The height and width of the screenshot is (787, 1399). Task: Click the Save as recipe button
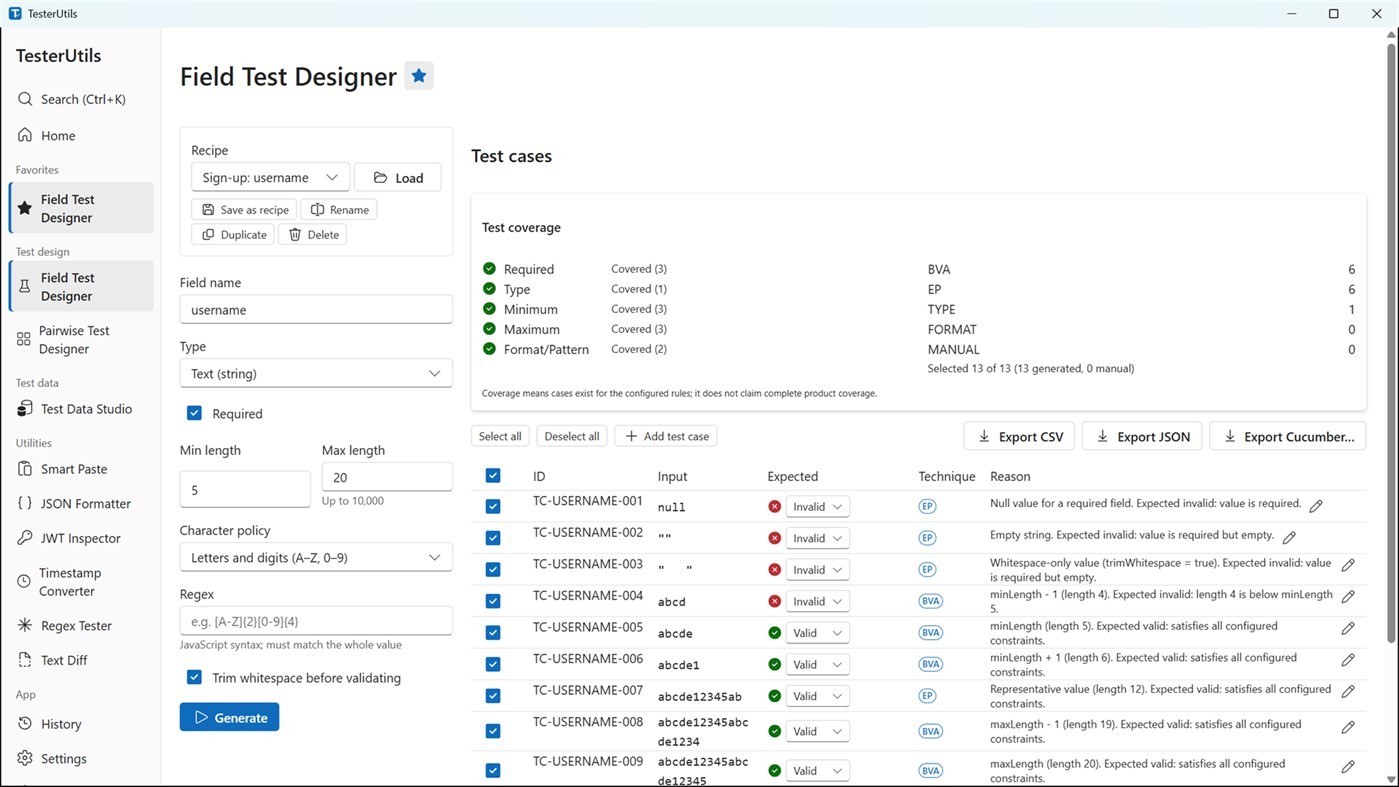[245, 209]
